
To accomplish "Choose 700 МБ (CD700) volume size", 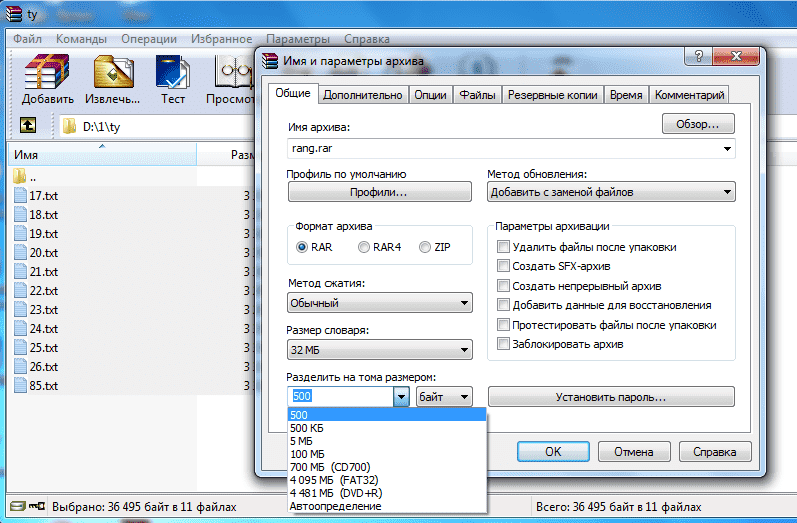I will click(387, 467).
